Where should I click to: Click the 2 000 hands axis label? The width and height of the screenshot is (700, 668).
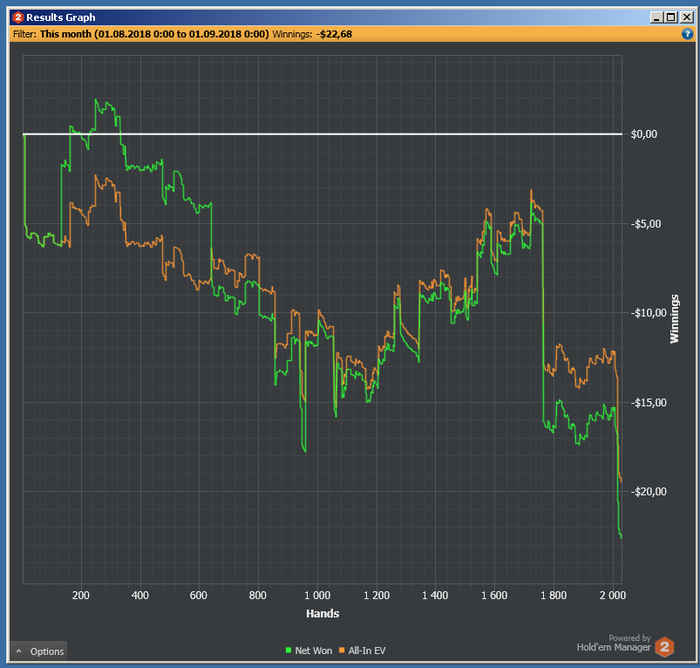point(612,595)
